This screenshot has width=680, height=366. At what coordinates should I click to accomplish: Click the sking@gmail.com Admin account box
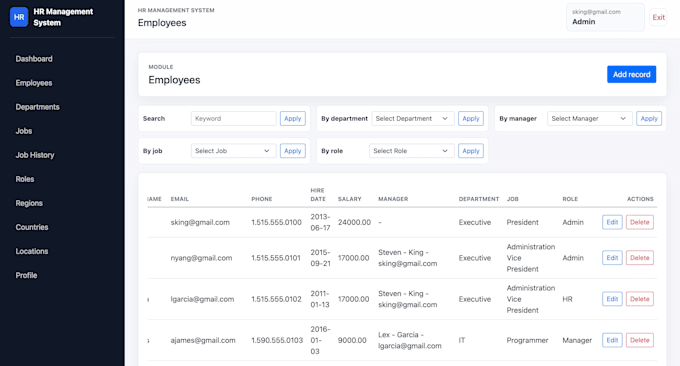(605, 17)
